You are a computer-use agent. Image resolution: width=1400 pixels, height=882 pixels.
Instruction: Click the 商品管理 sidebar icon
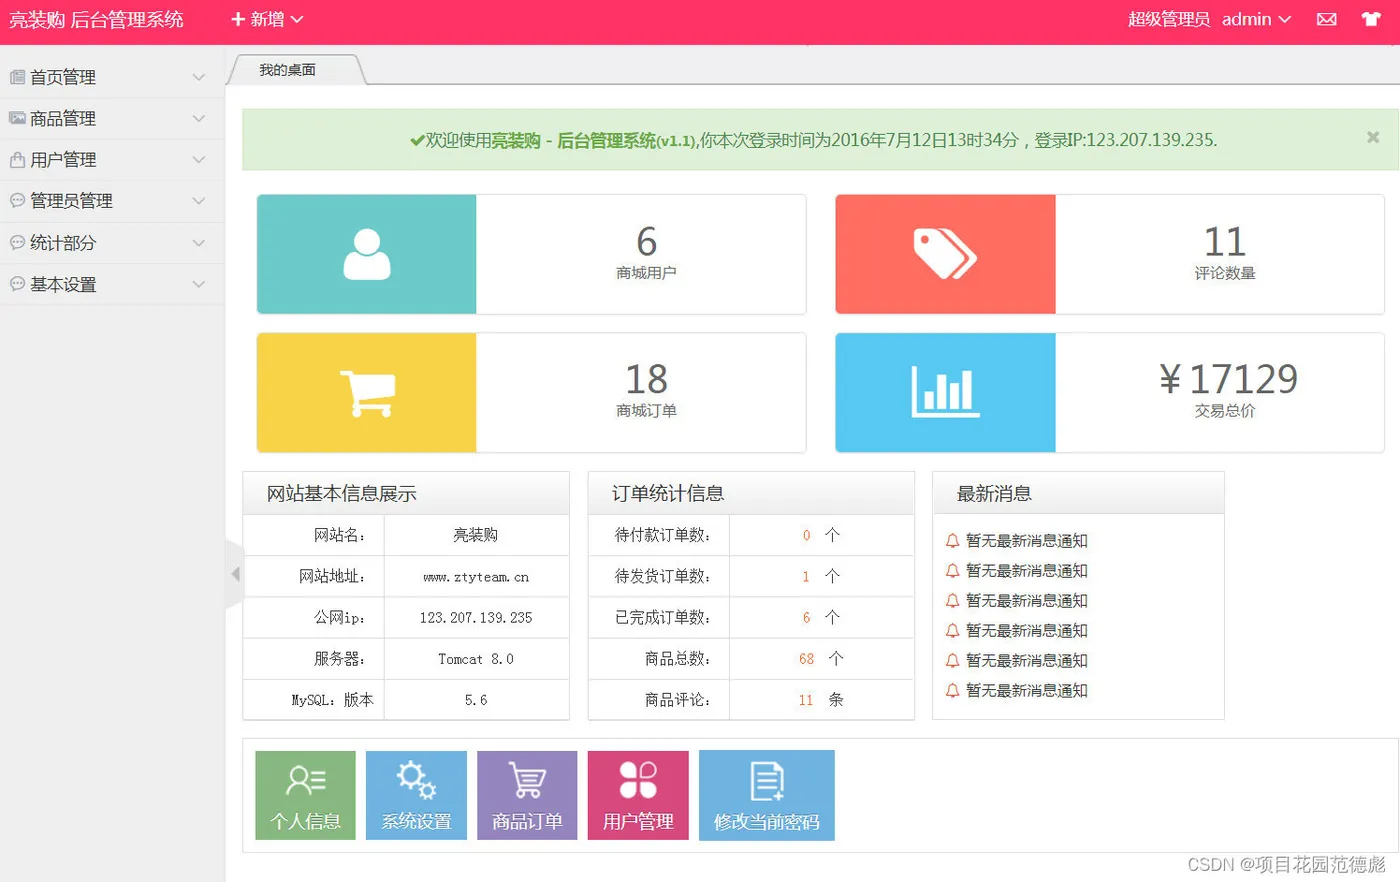17,118
